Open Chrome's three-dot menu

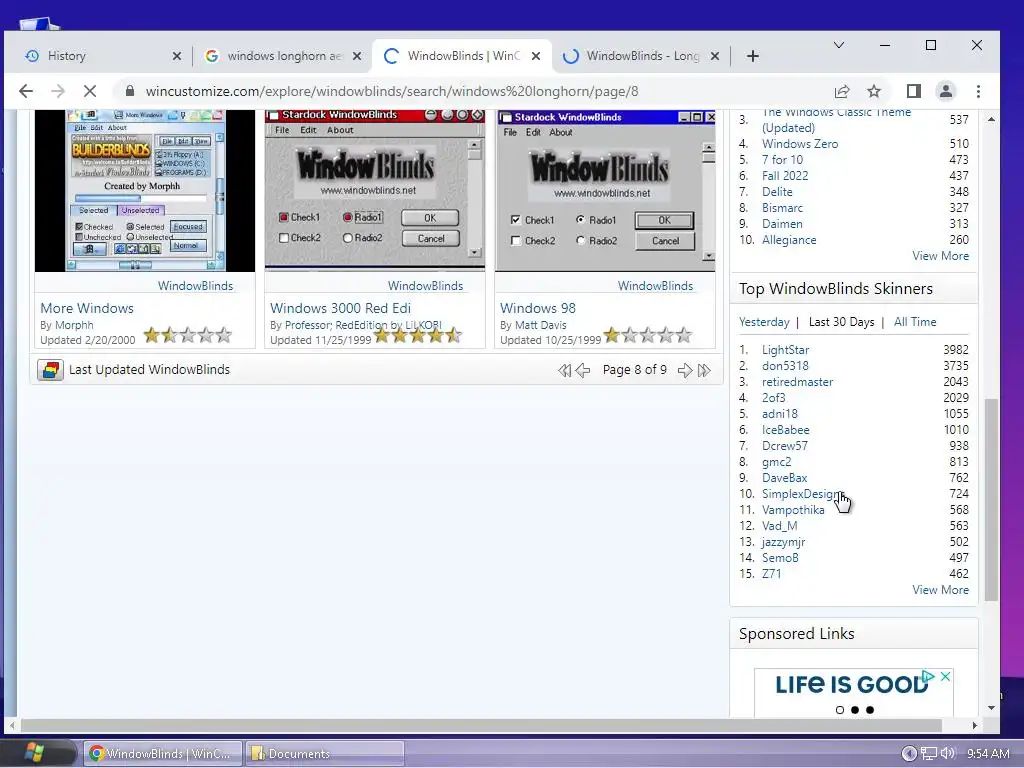point(978,91)
